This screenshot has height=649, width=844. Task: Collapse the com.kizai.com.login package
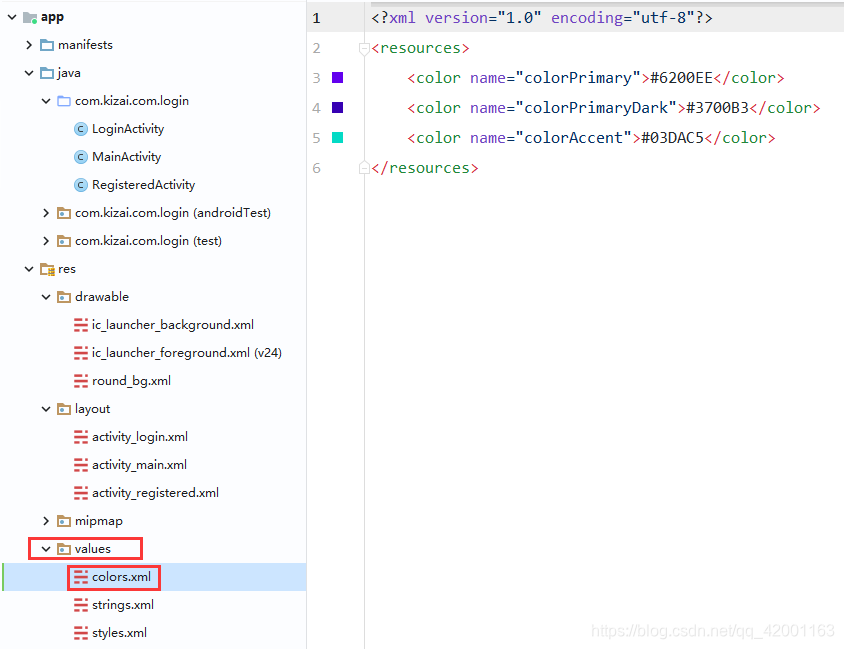point(46,101)
